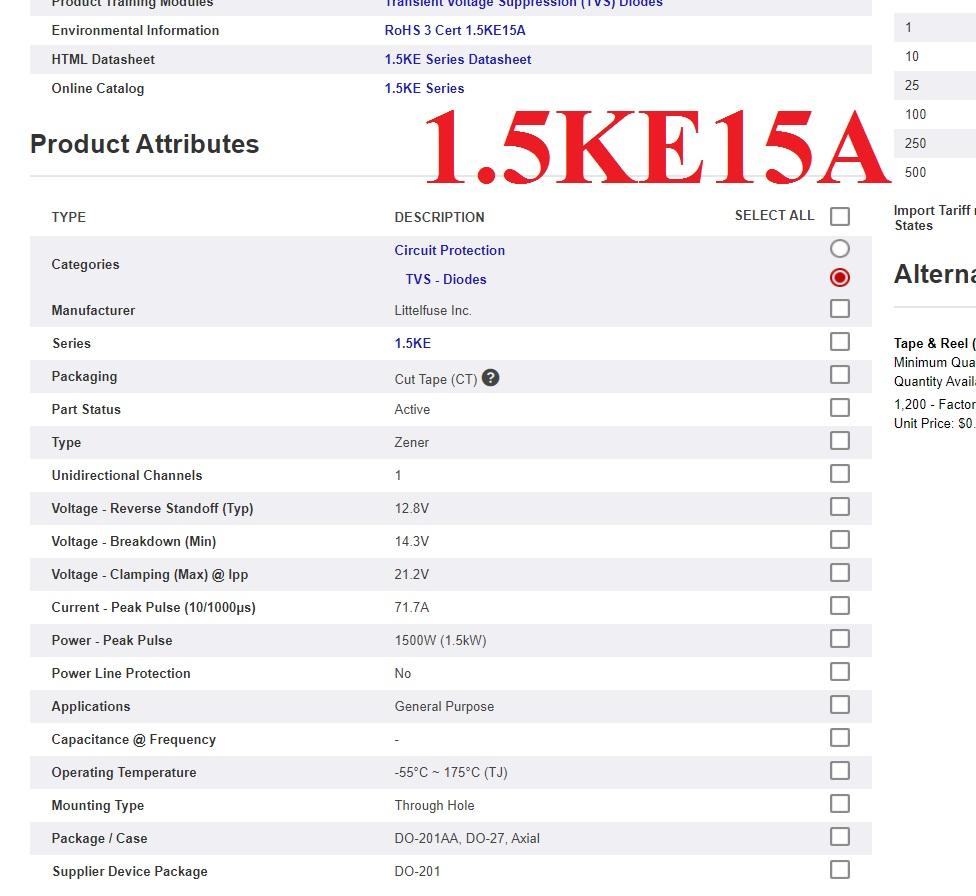The height and width of the screenshot is (896, 976).
Task: Click the Zener type value
Action: pos(411,442)
